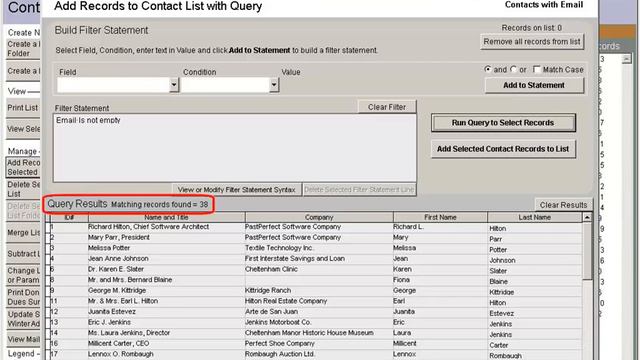The width and height of the screenshot is (640, 360).
Task: Click the Last Name column header
Action: point(534,217)
